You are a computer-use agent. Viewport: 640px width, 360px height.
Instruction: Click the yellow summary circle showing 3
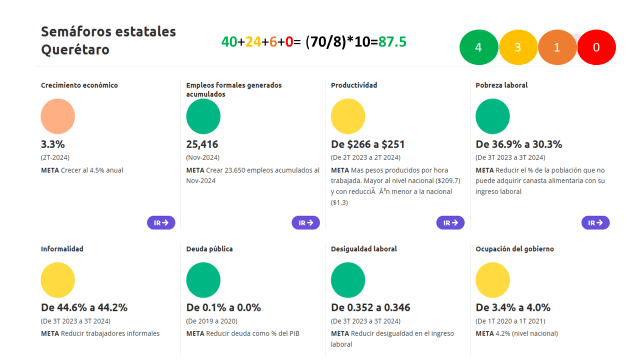518,47
